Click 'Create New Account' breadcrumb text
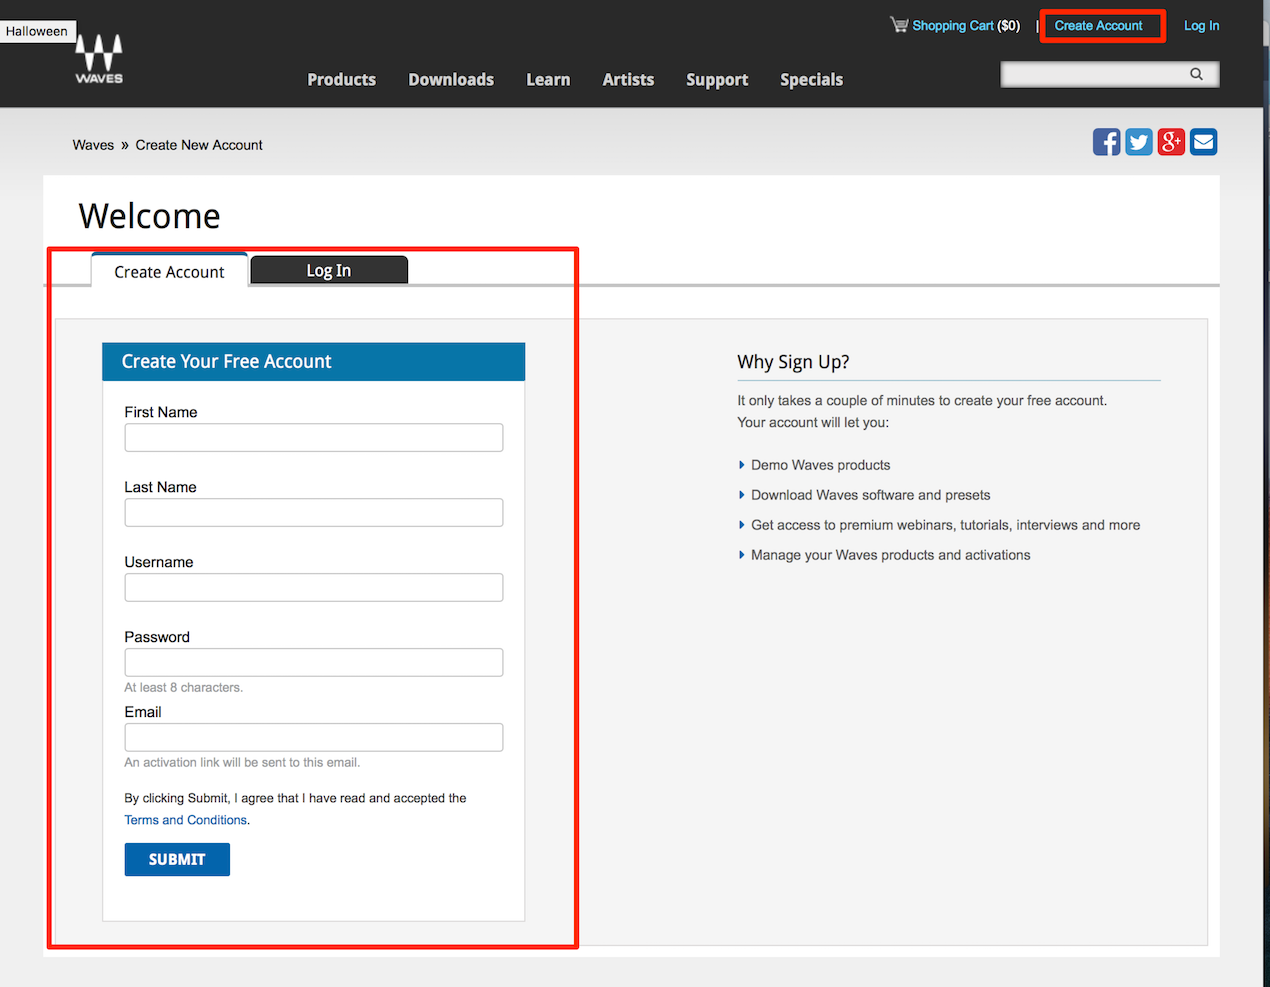This screenshot has height=987, width=1270. (199, 145)
